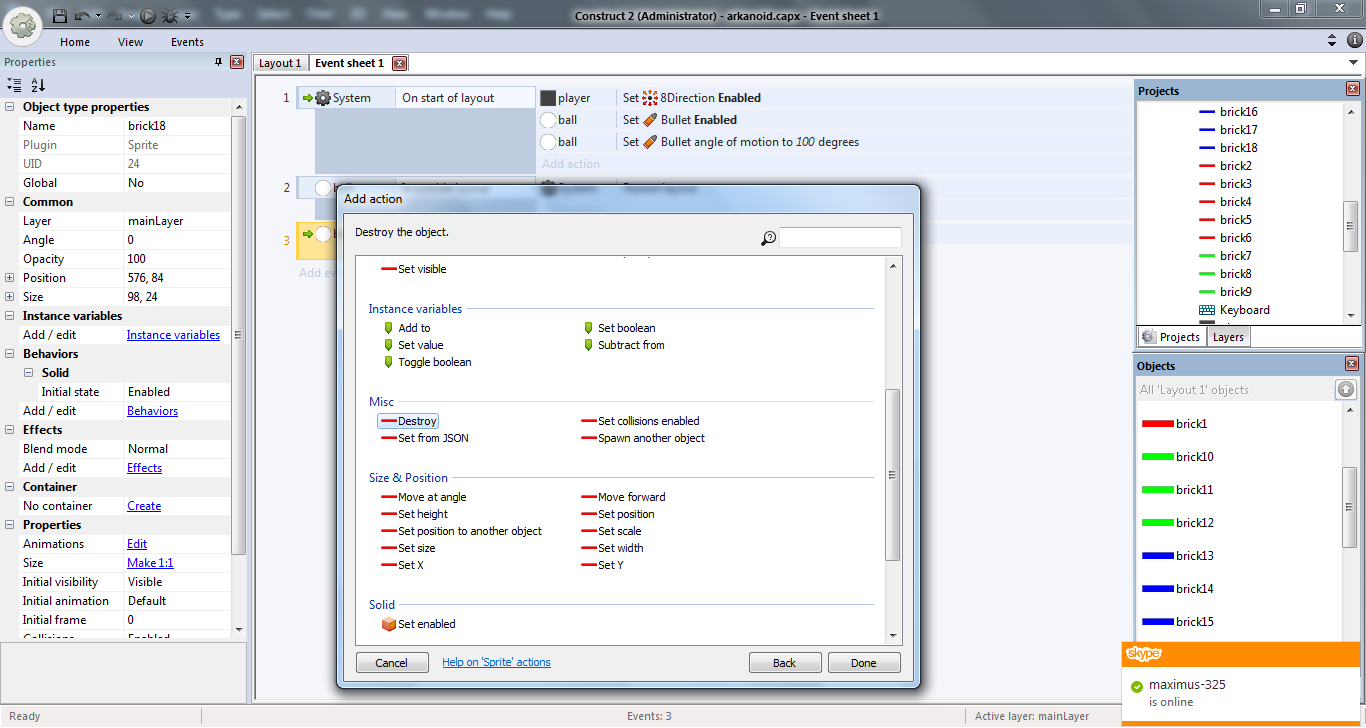1366x728 pixels.
Task: Open the About info icon
Action: [x=1355, y=40]
